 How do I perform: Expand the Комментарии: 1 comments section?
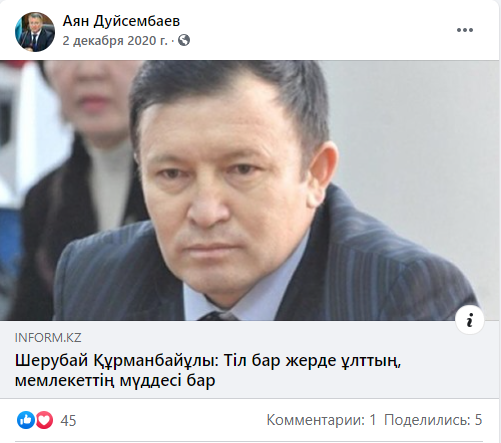tap(321, 420)
